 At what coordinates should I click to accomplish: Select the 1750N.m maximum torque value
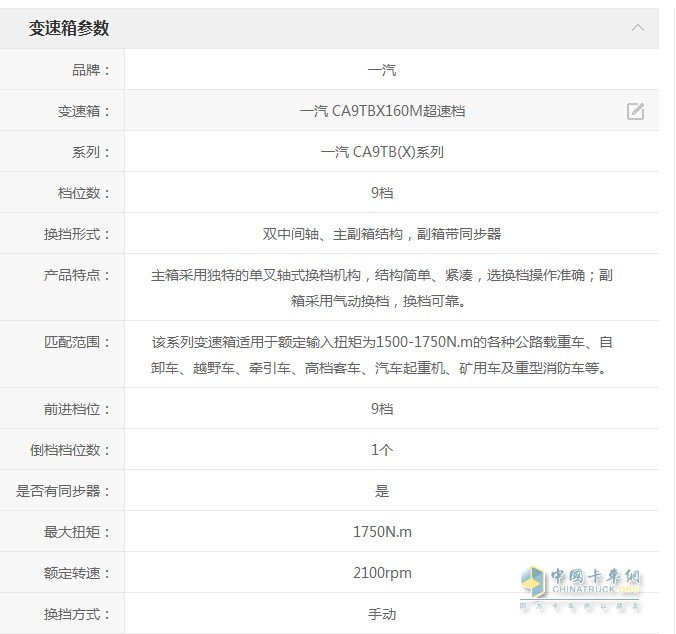[382, 532]
